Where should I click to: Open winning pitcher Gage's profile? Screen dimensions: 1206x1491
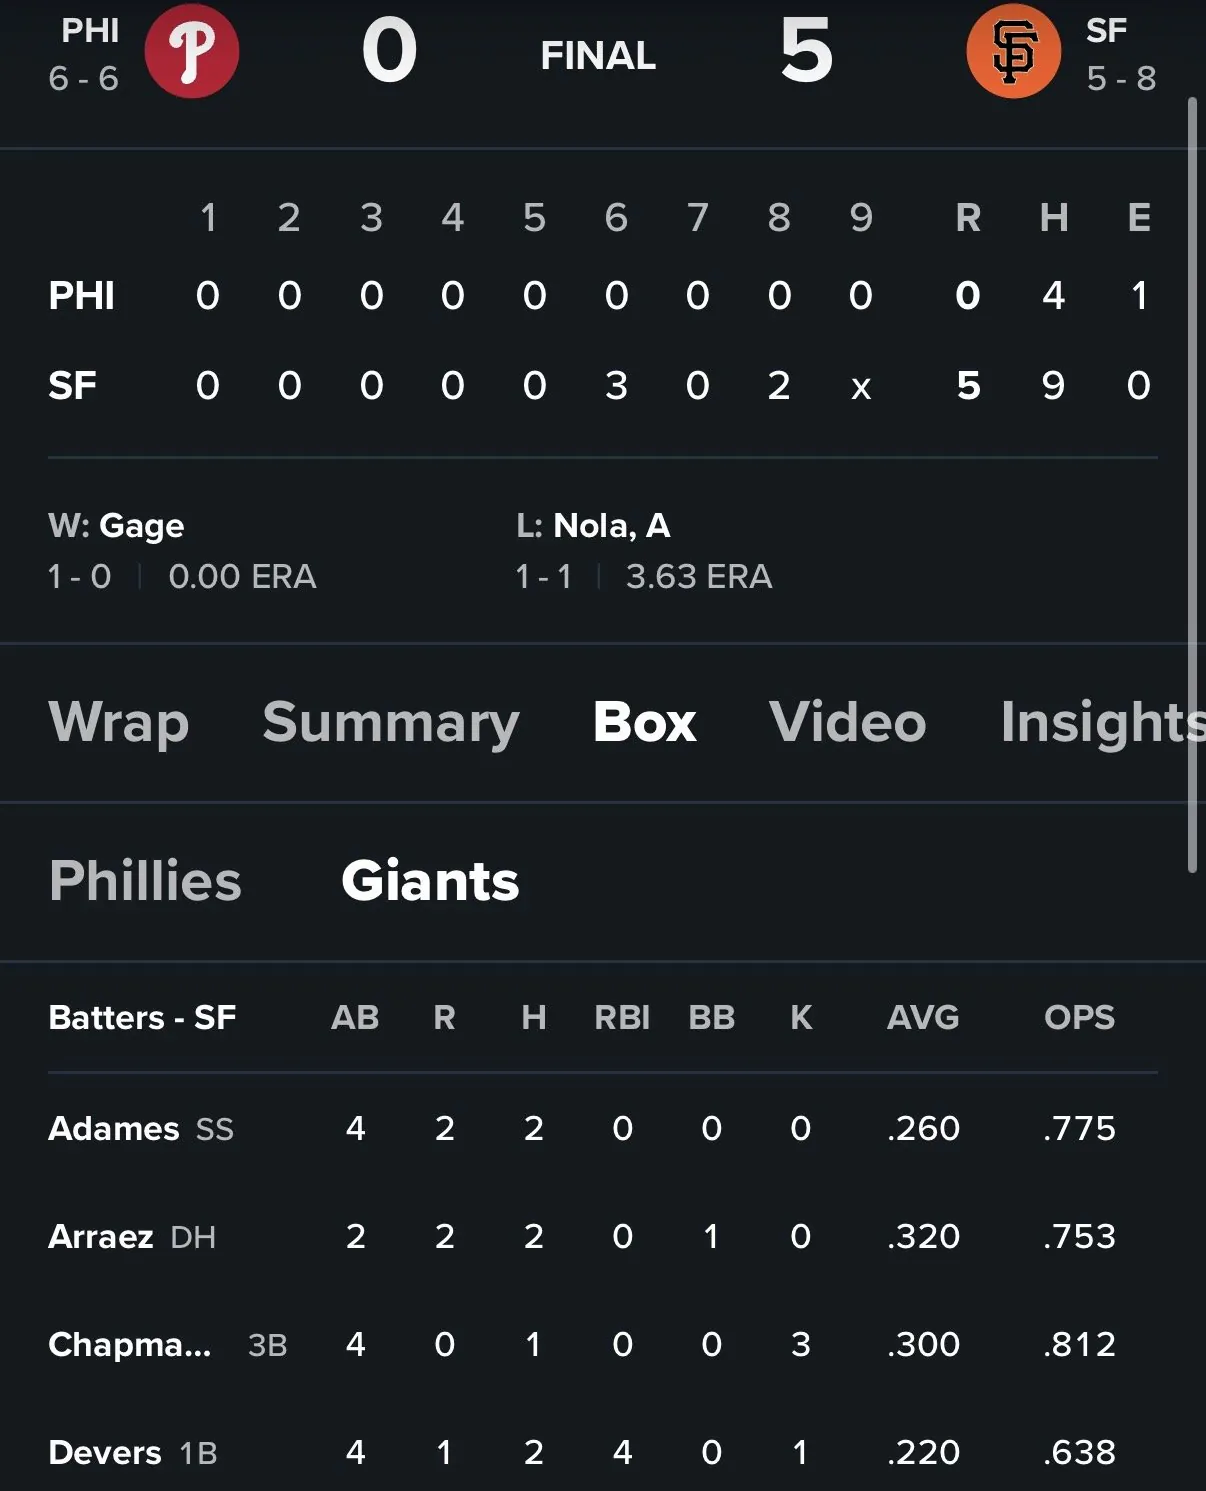coord(142,526)
